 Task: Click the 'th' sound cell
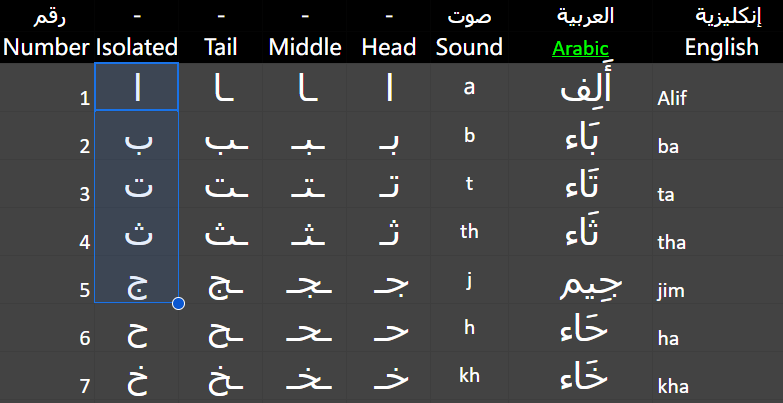point(469,232)
